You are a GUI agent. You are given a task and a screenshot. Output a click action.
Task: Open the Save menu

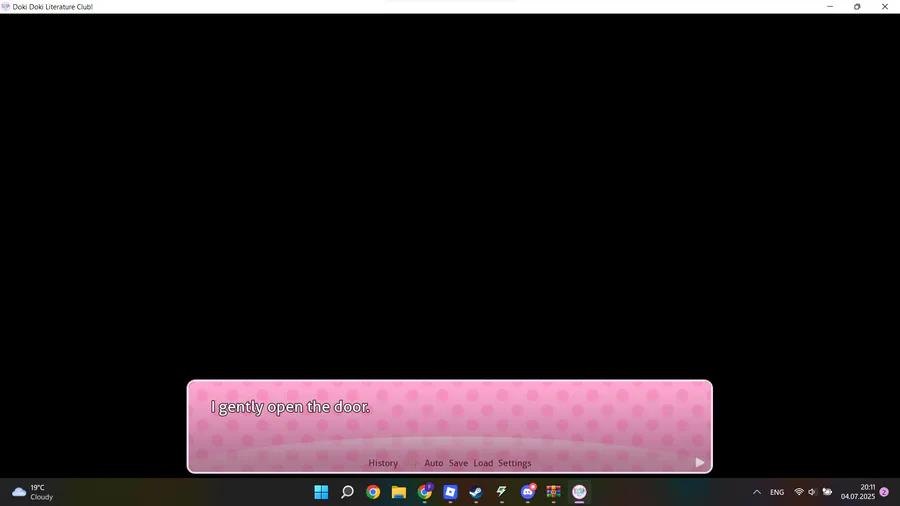point(458,463)
